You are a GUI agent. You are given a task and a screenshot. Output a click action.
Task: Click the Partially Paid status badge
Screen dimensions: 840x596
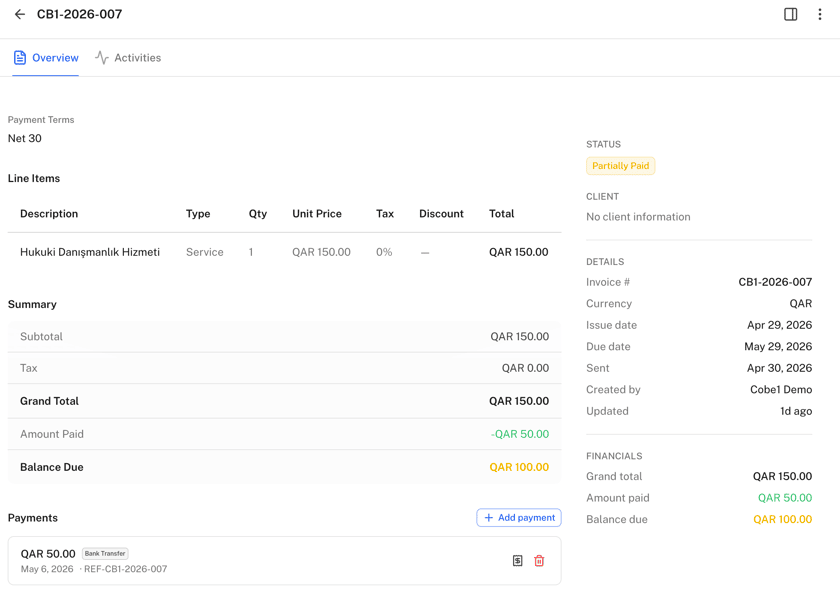620,166
